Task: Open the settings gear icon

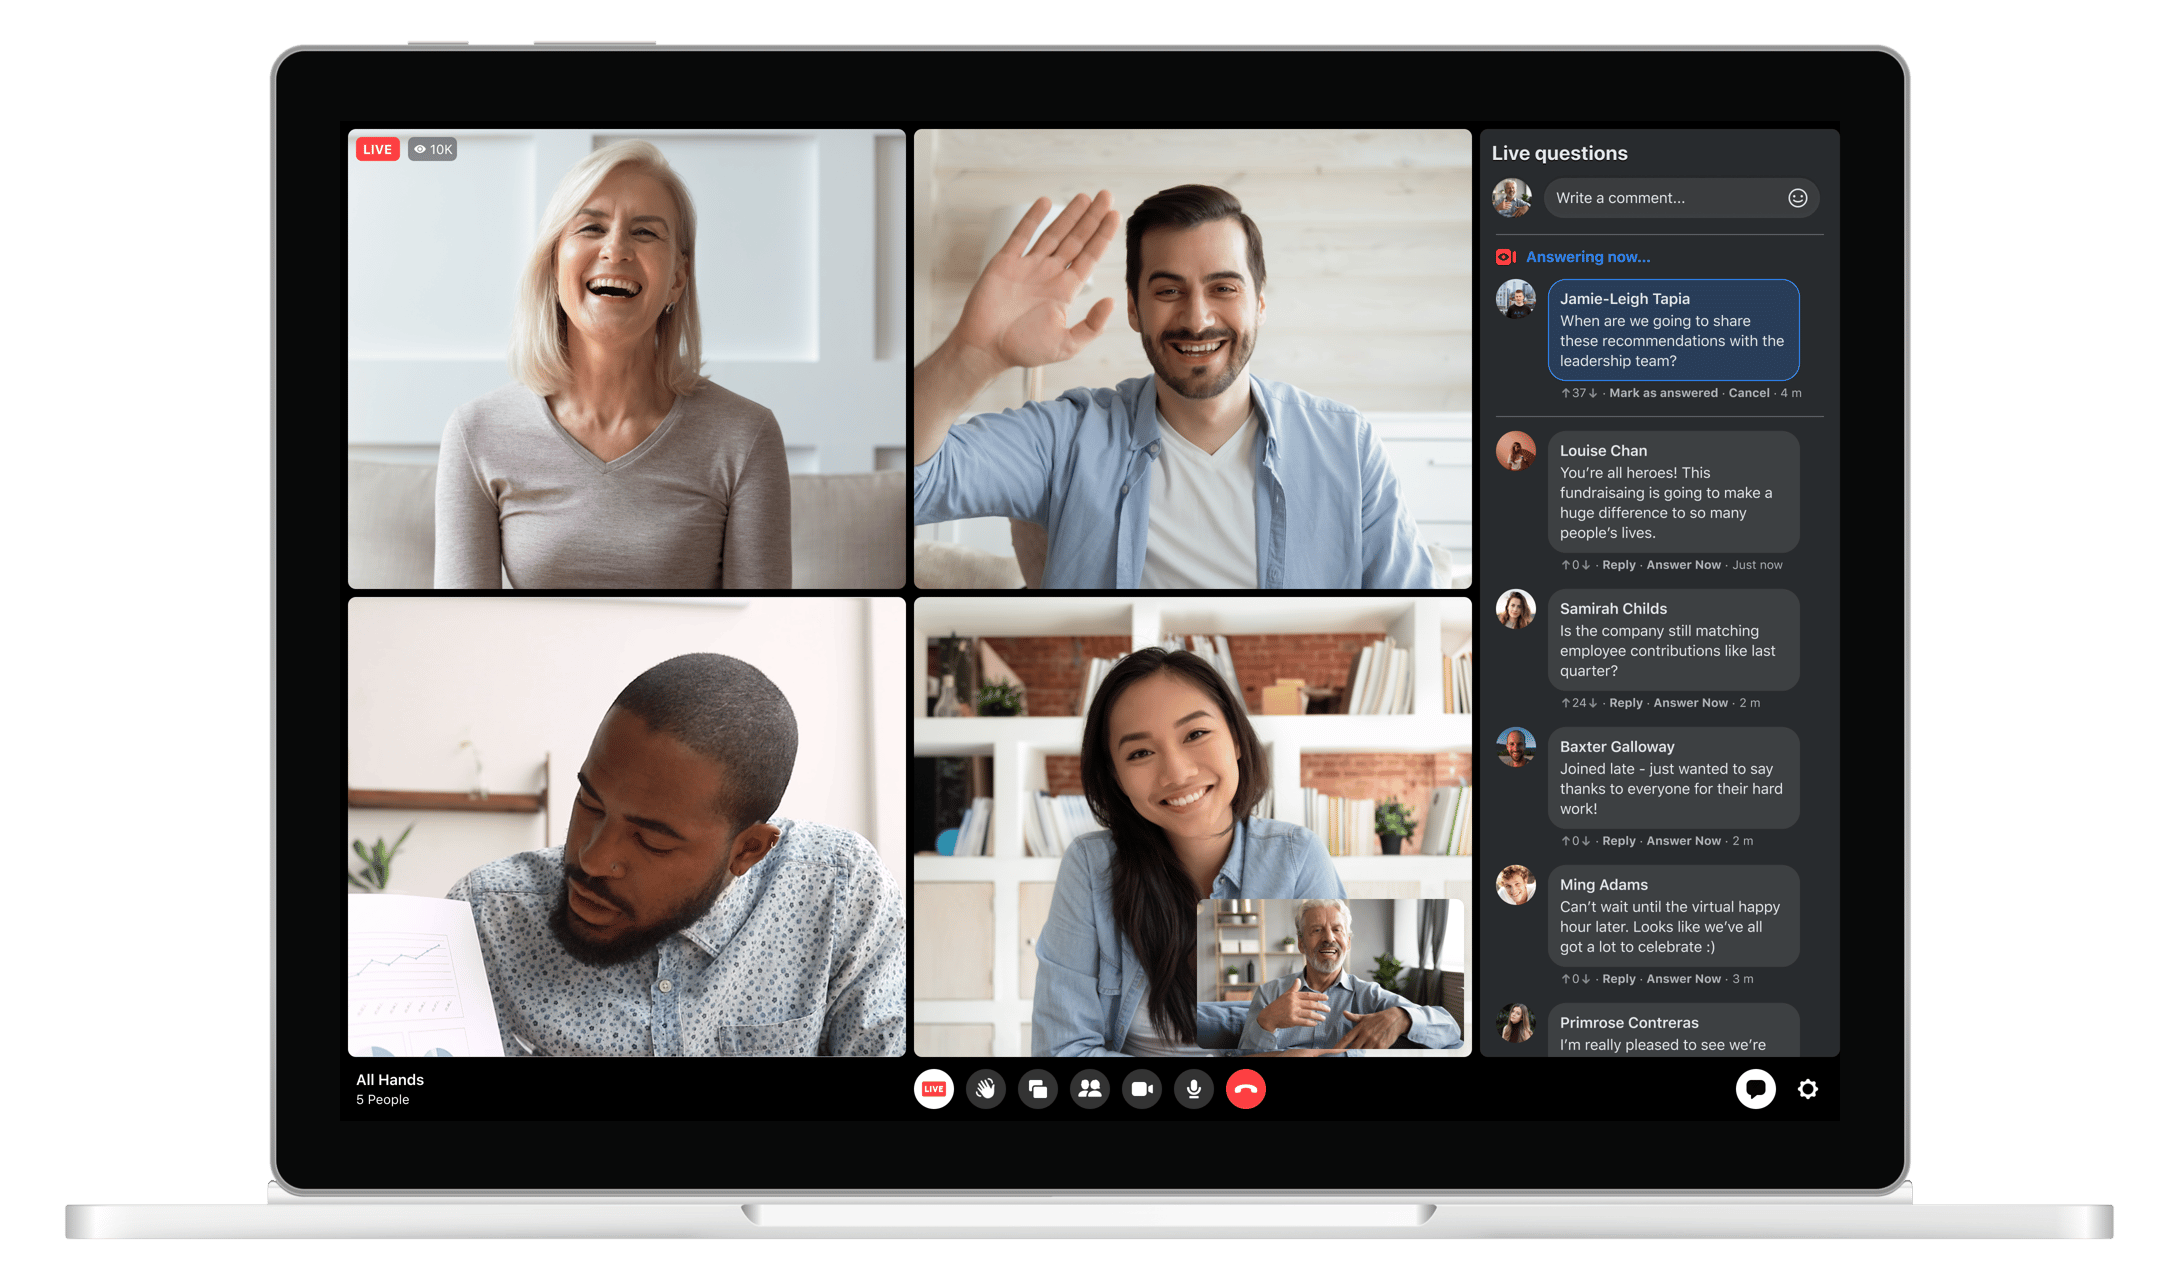Action: [1808, 1089]
